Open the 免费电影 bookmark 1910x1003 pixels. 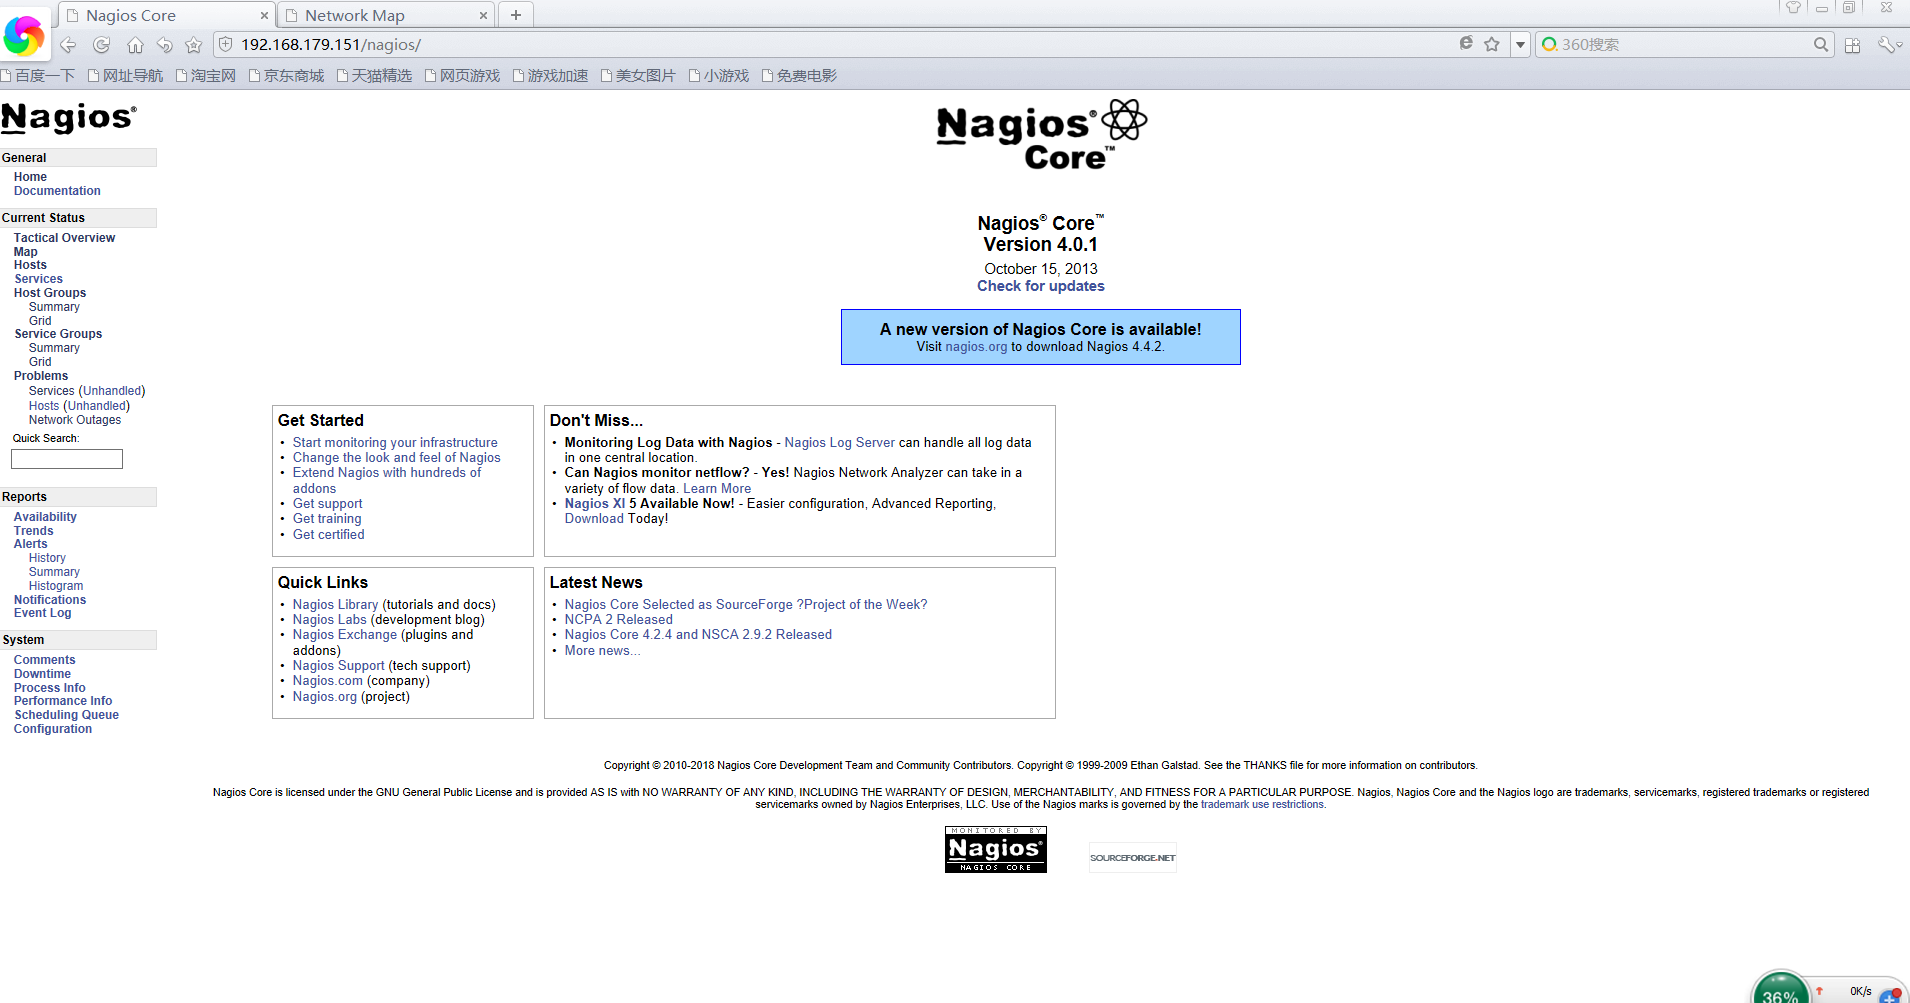pos(799,76)
